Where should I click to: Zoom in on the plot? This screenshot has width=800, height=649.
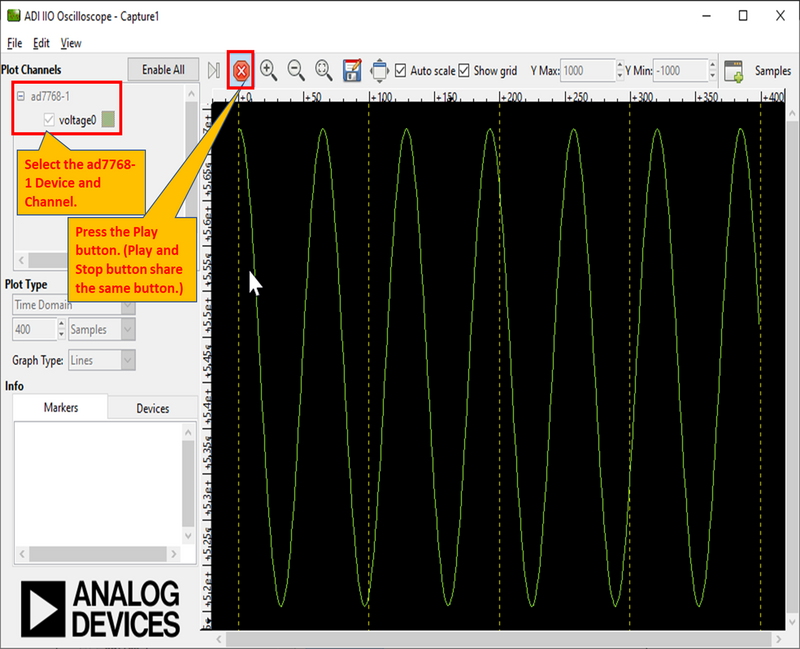269,70
